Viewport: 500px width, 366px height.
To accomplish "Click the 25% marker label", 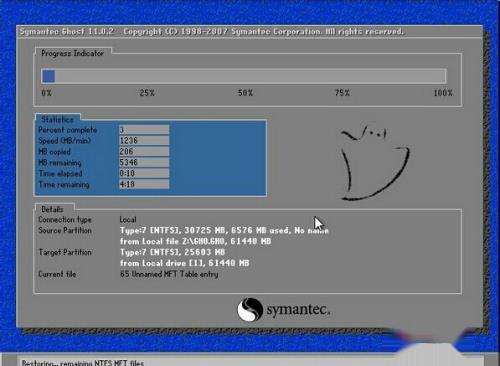I will [x=147, y=93].
